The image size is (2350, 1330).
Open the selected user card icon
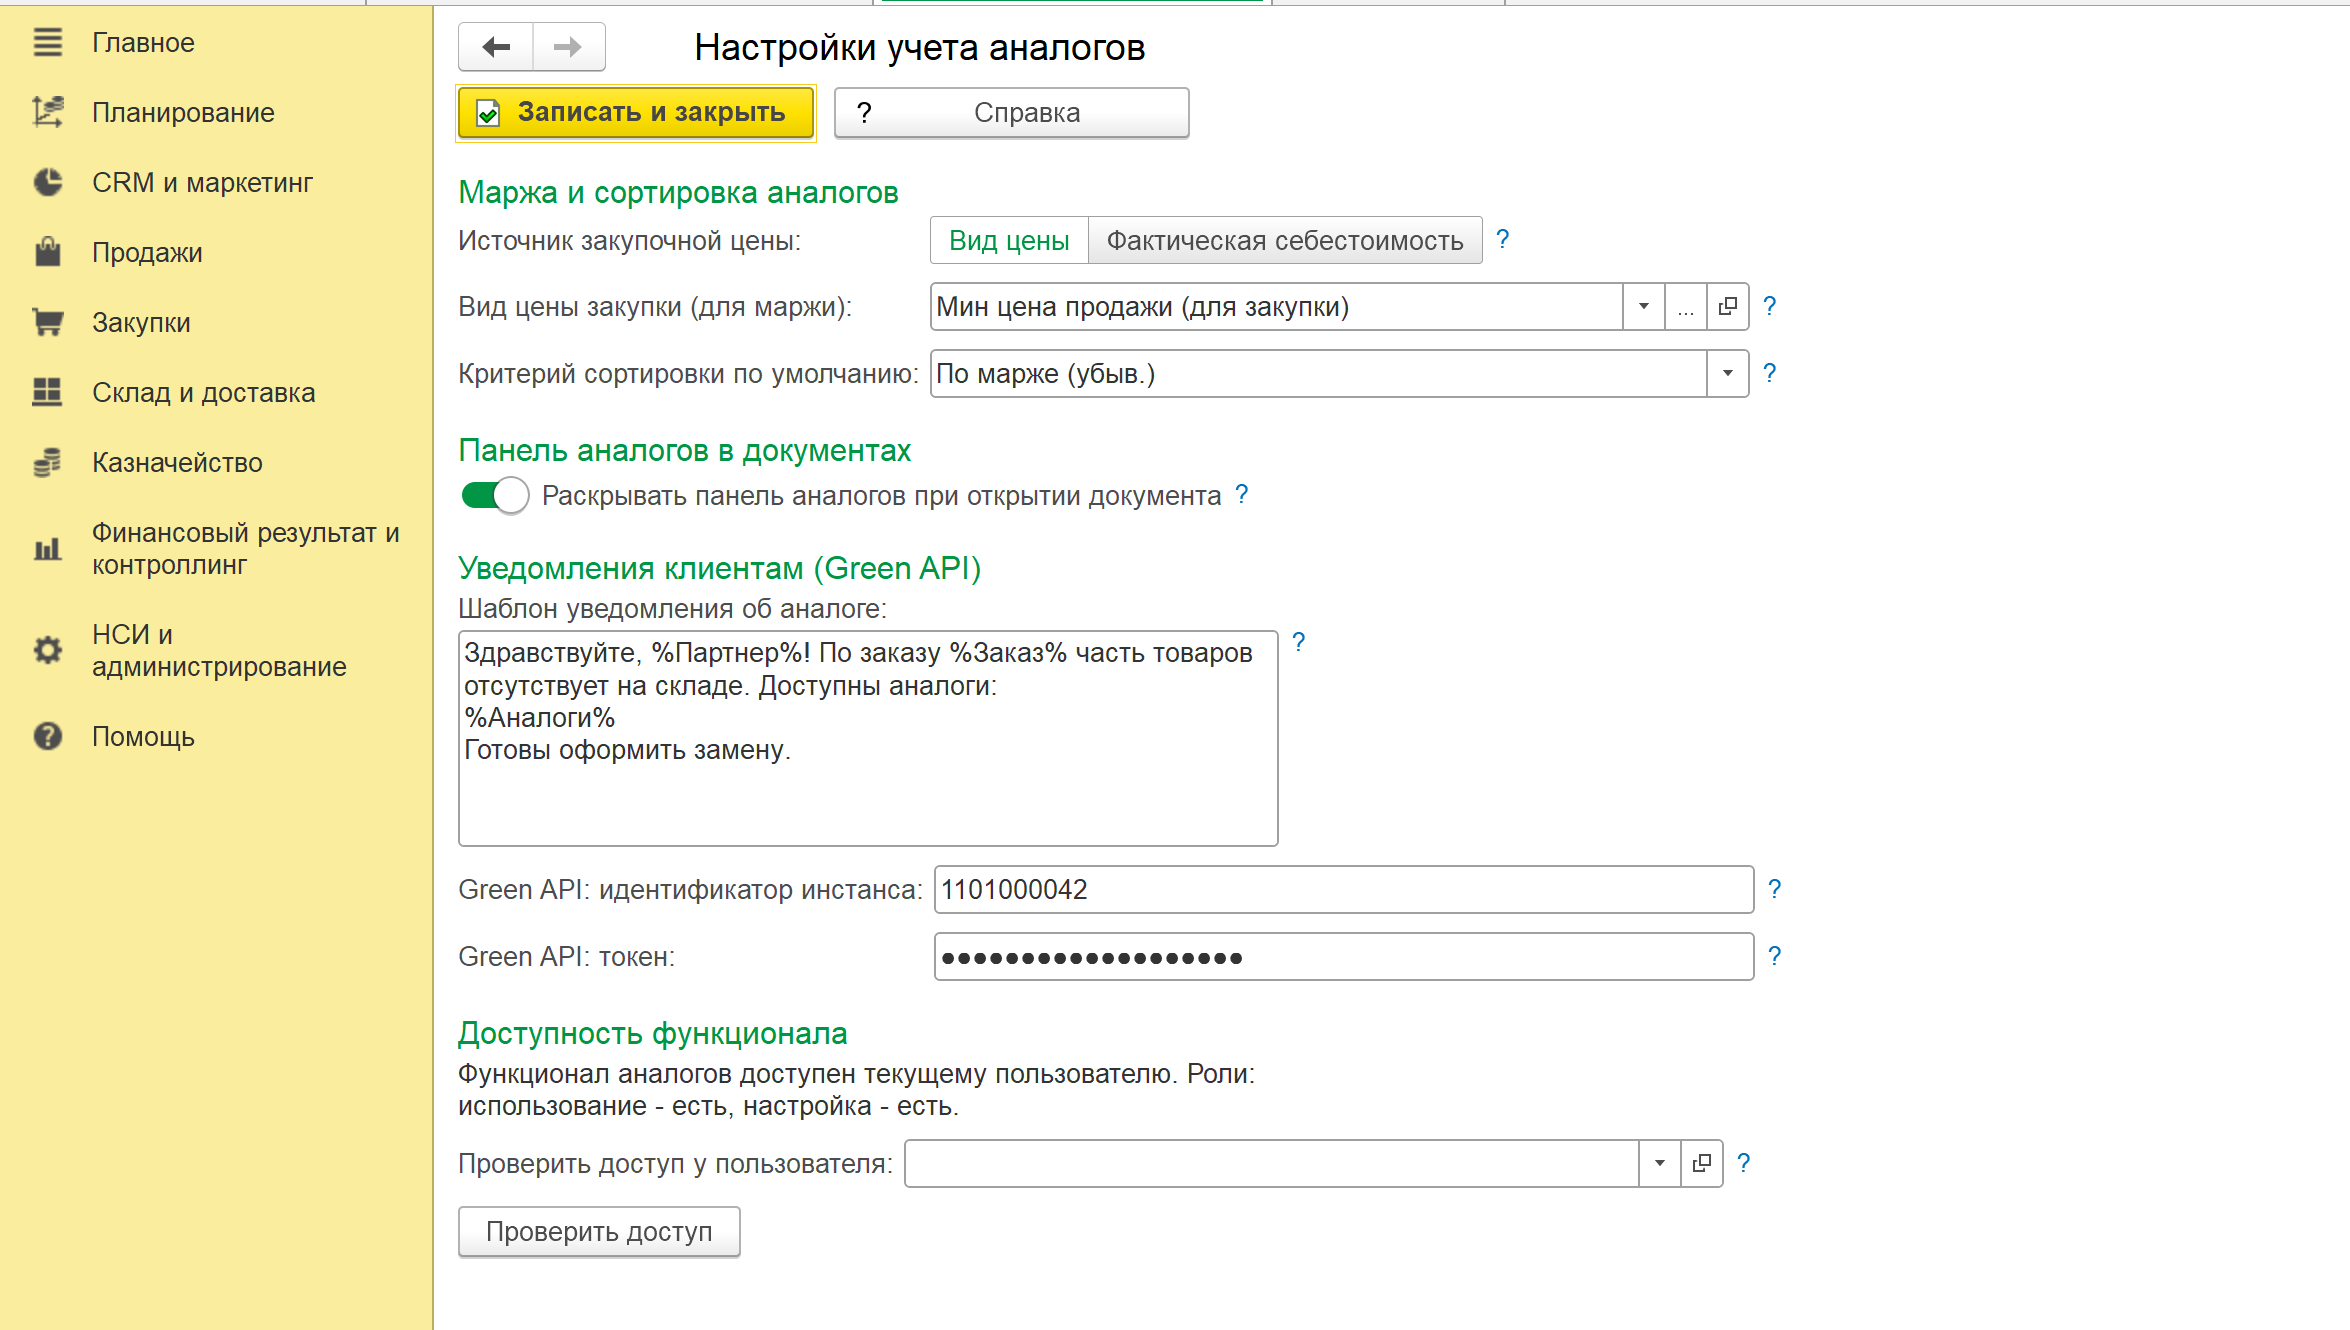click(x=1702, y=1163)
